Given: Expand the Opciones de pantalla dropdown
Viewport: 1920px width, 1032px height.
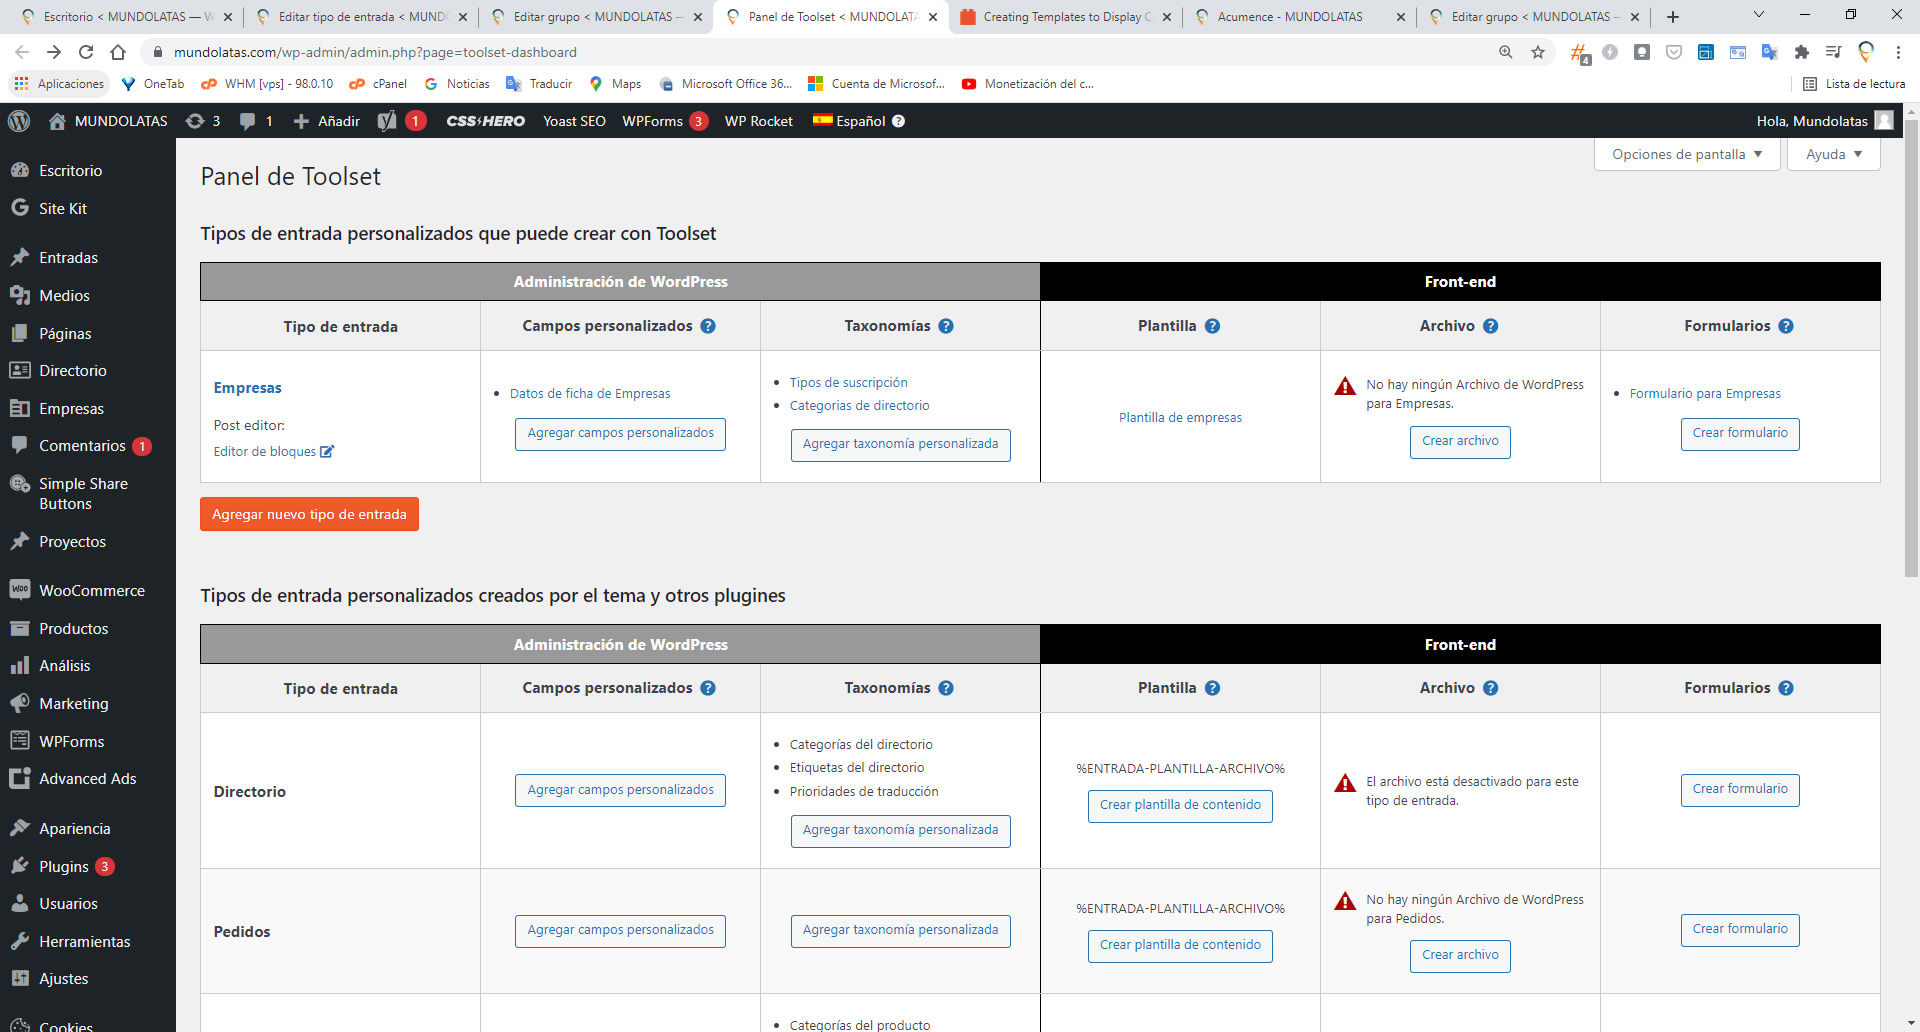Looking at the screenshot, I should pos(1686,154).
